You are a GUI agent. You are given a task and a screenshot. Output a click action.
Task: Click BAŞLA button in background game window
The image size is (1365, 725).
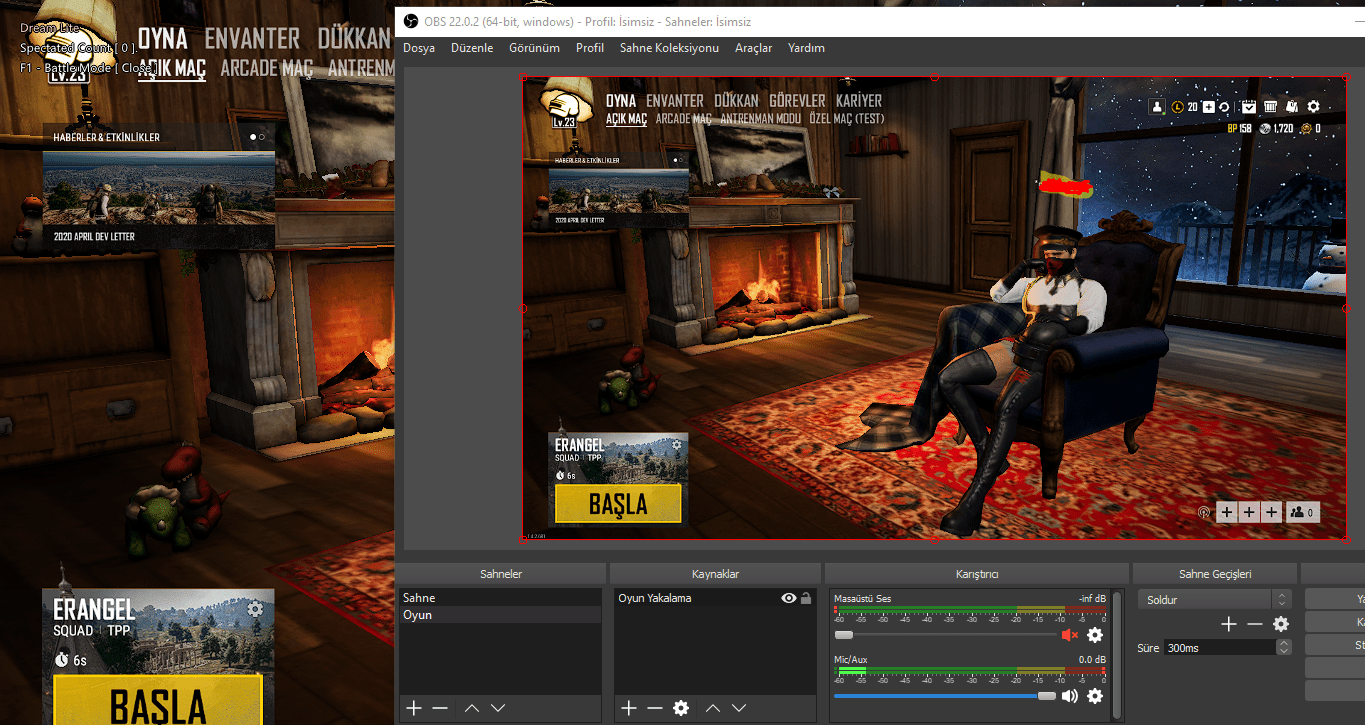tap(157, 700)
